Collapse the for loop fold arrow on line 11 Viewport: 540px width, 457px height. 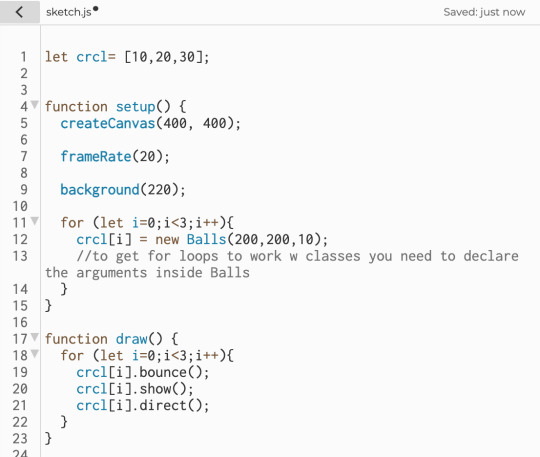(34, 220)
